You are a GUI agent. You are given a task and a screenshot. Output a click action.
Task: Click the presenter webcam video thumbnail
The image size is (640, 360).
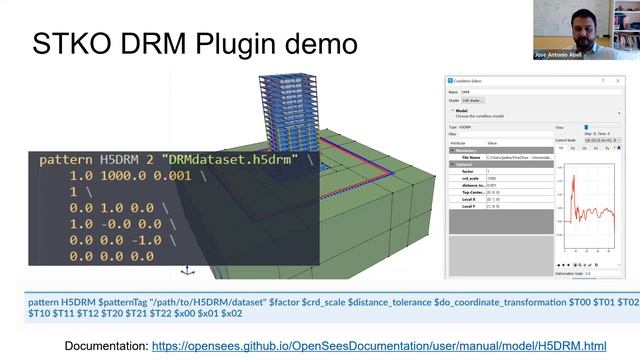pyautogui.click(x=586, y=30)
